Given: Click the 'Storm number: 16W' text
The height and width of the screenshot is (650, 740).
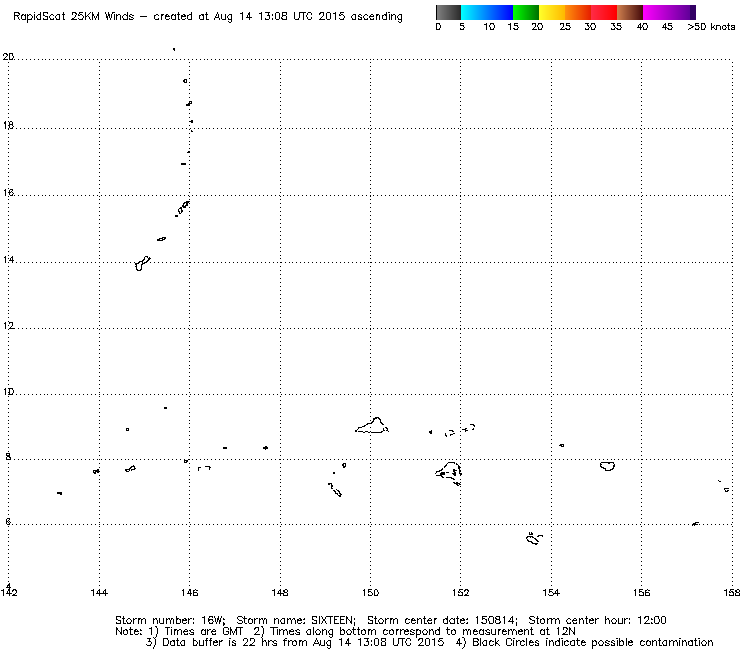Looking at the screenshot, I should click(170, 620).
